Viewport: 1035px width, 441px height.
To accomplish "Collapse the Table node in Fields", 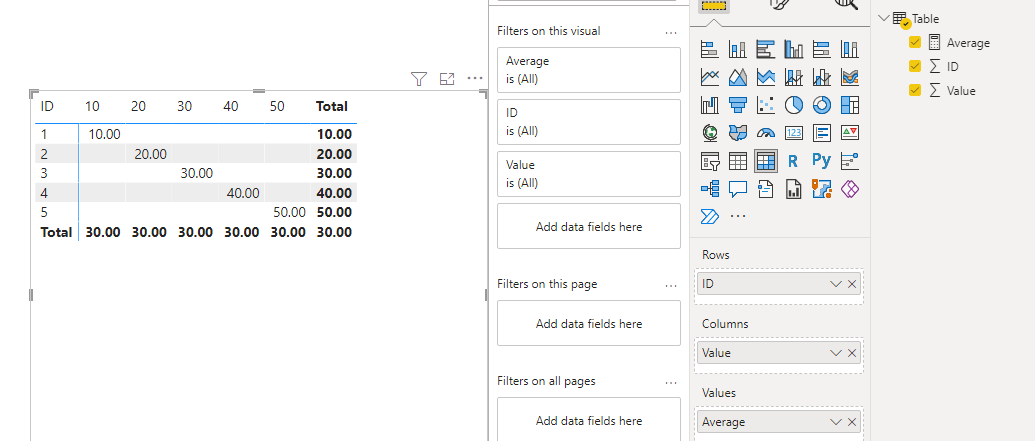I will (x=885, y=18).
